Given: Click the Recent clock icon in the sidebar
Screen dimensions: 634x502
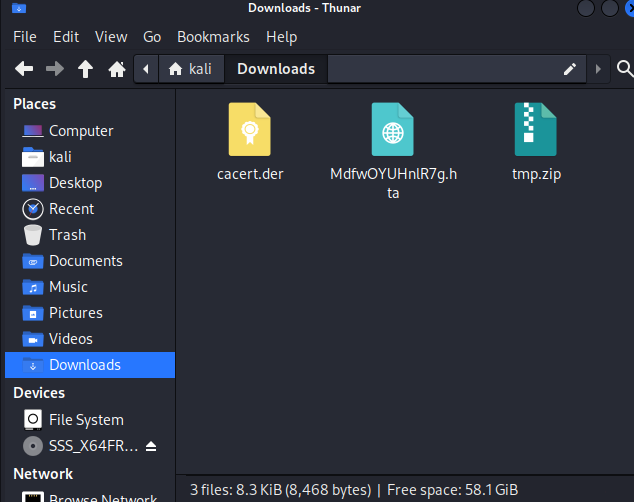Looking at the screenshot, I should (x=33, y=209).
